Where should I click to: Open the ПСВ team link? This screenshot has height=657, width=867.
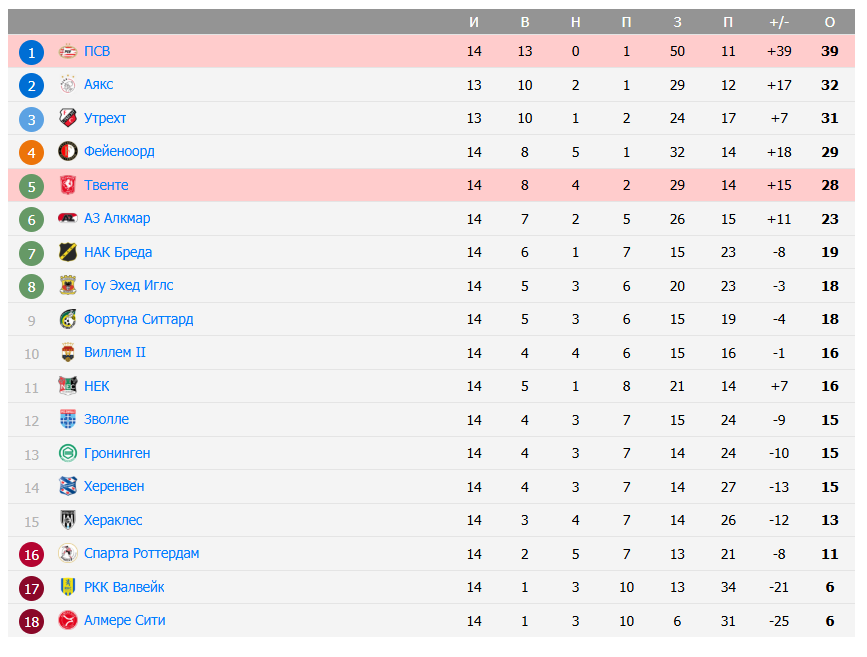click(97, 51)
